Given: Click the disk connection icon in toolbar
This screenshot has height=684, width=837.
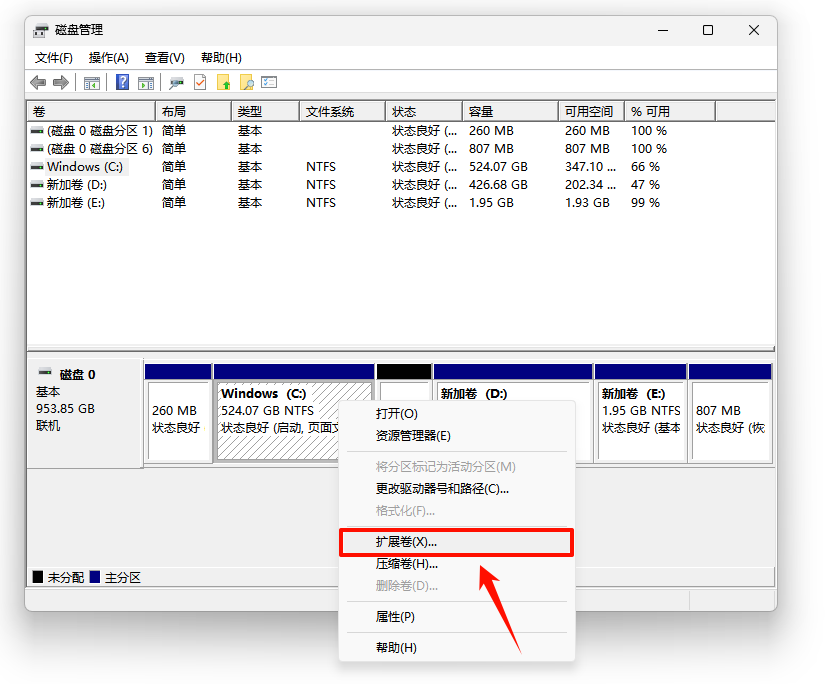Looking at the screenshot, I should [x=177, y=83].
